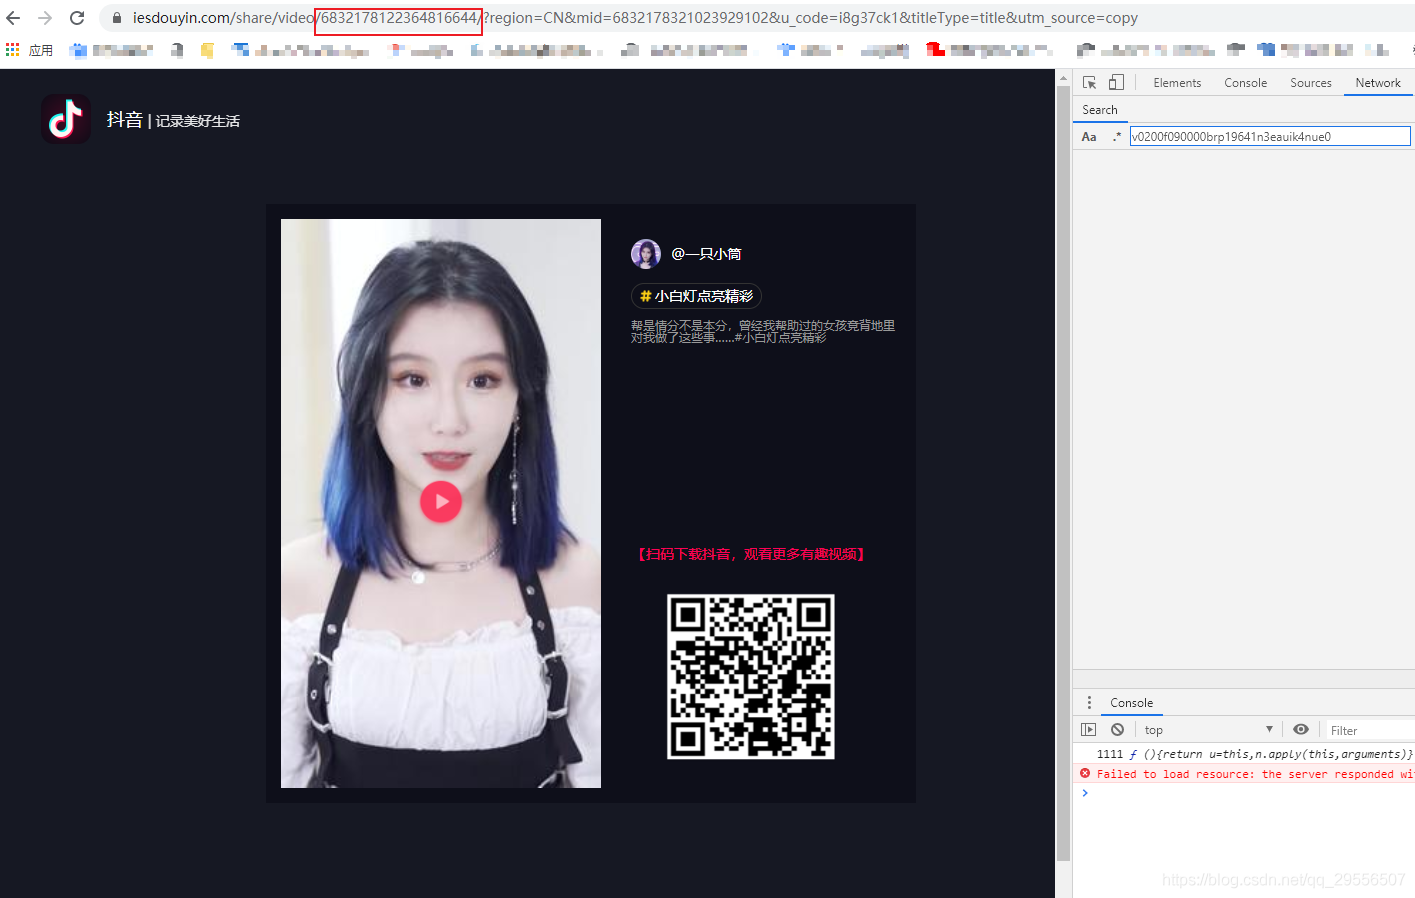Open the #小白灯点亮精彩 hashtag tag

pos(697,296)
